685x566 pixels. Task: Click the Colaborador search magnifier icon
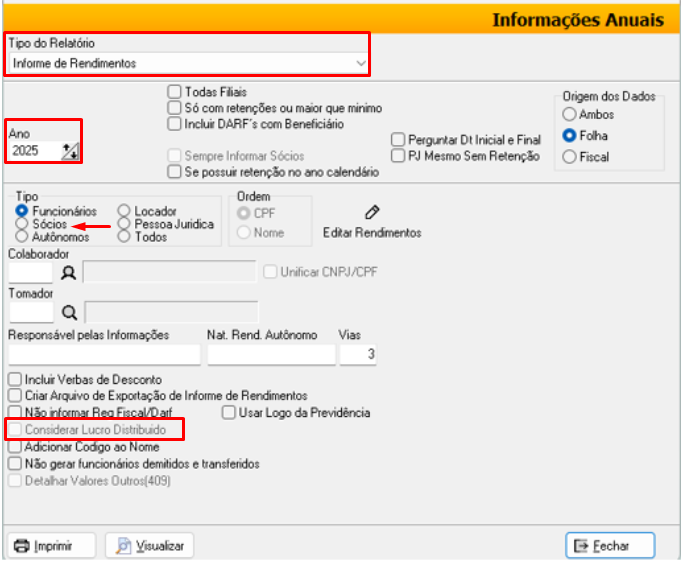(x=69, y=272)
